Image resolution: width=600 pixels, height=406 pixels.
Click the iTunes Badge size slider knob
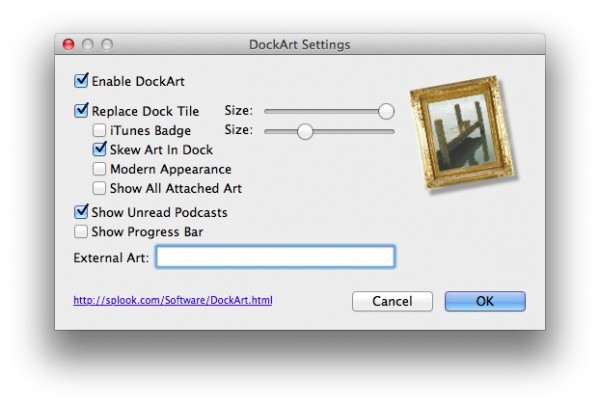pos(305,130)
